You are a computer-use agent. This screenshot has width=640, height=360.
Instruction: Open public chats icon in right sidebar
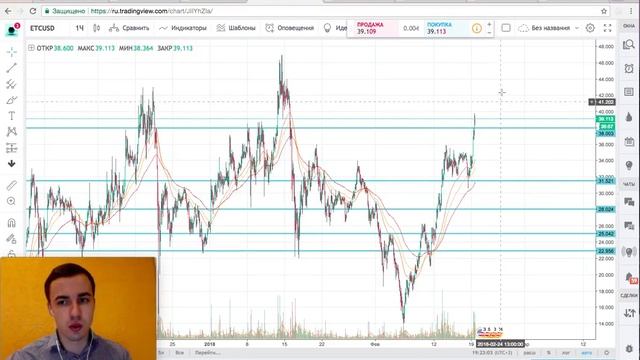(629, 202)
